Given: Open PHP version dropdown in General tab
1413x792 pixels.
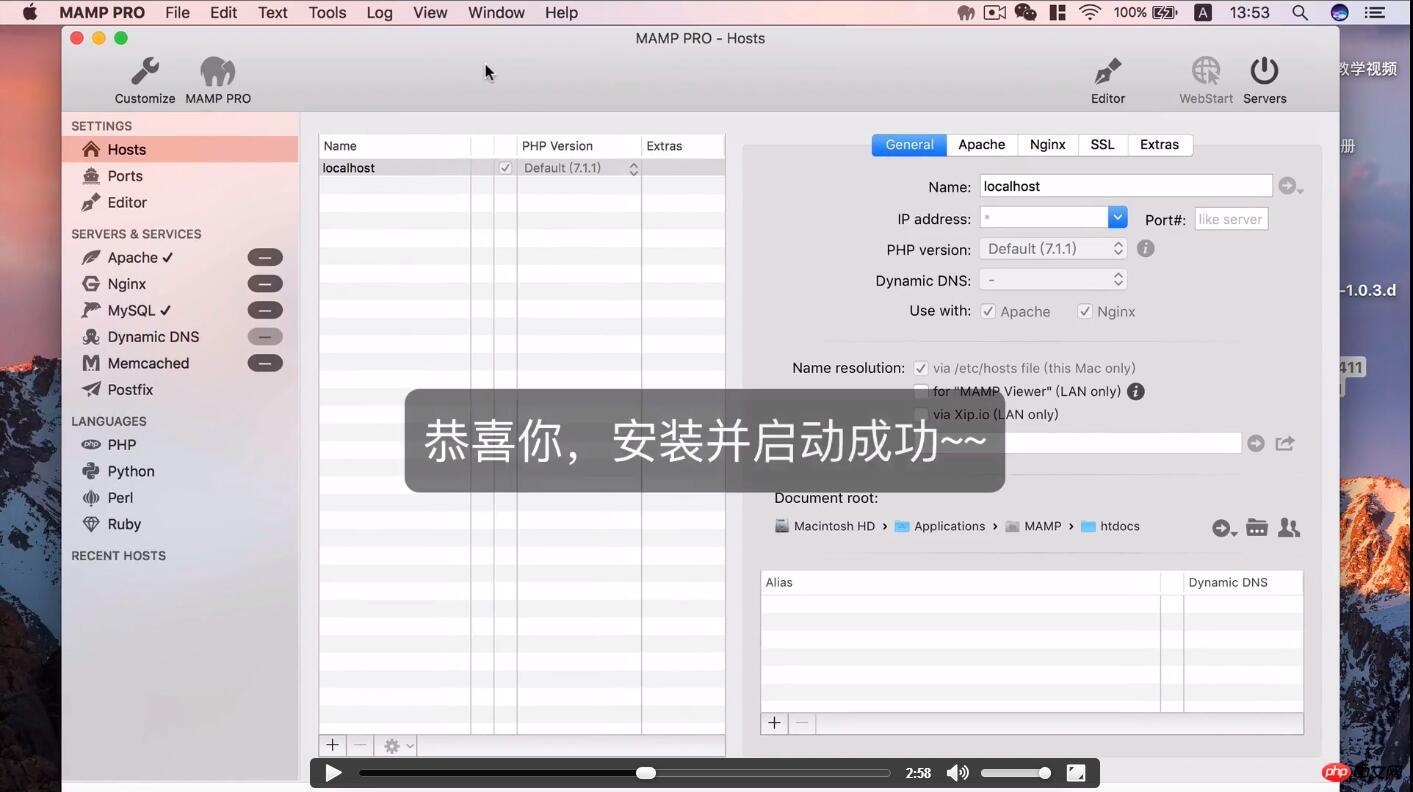Looking at the screenshot, I should coord(1053,249).
